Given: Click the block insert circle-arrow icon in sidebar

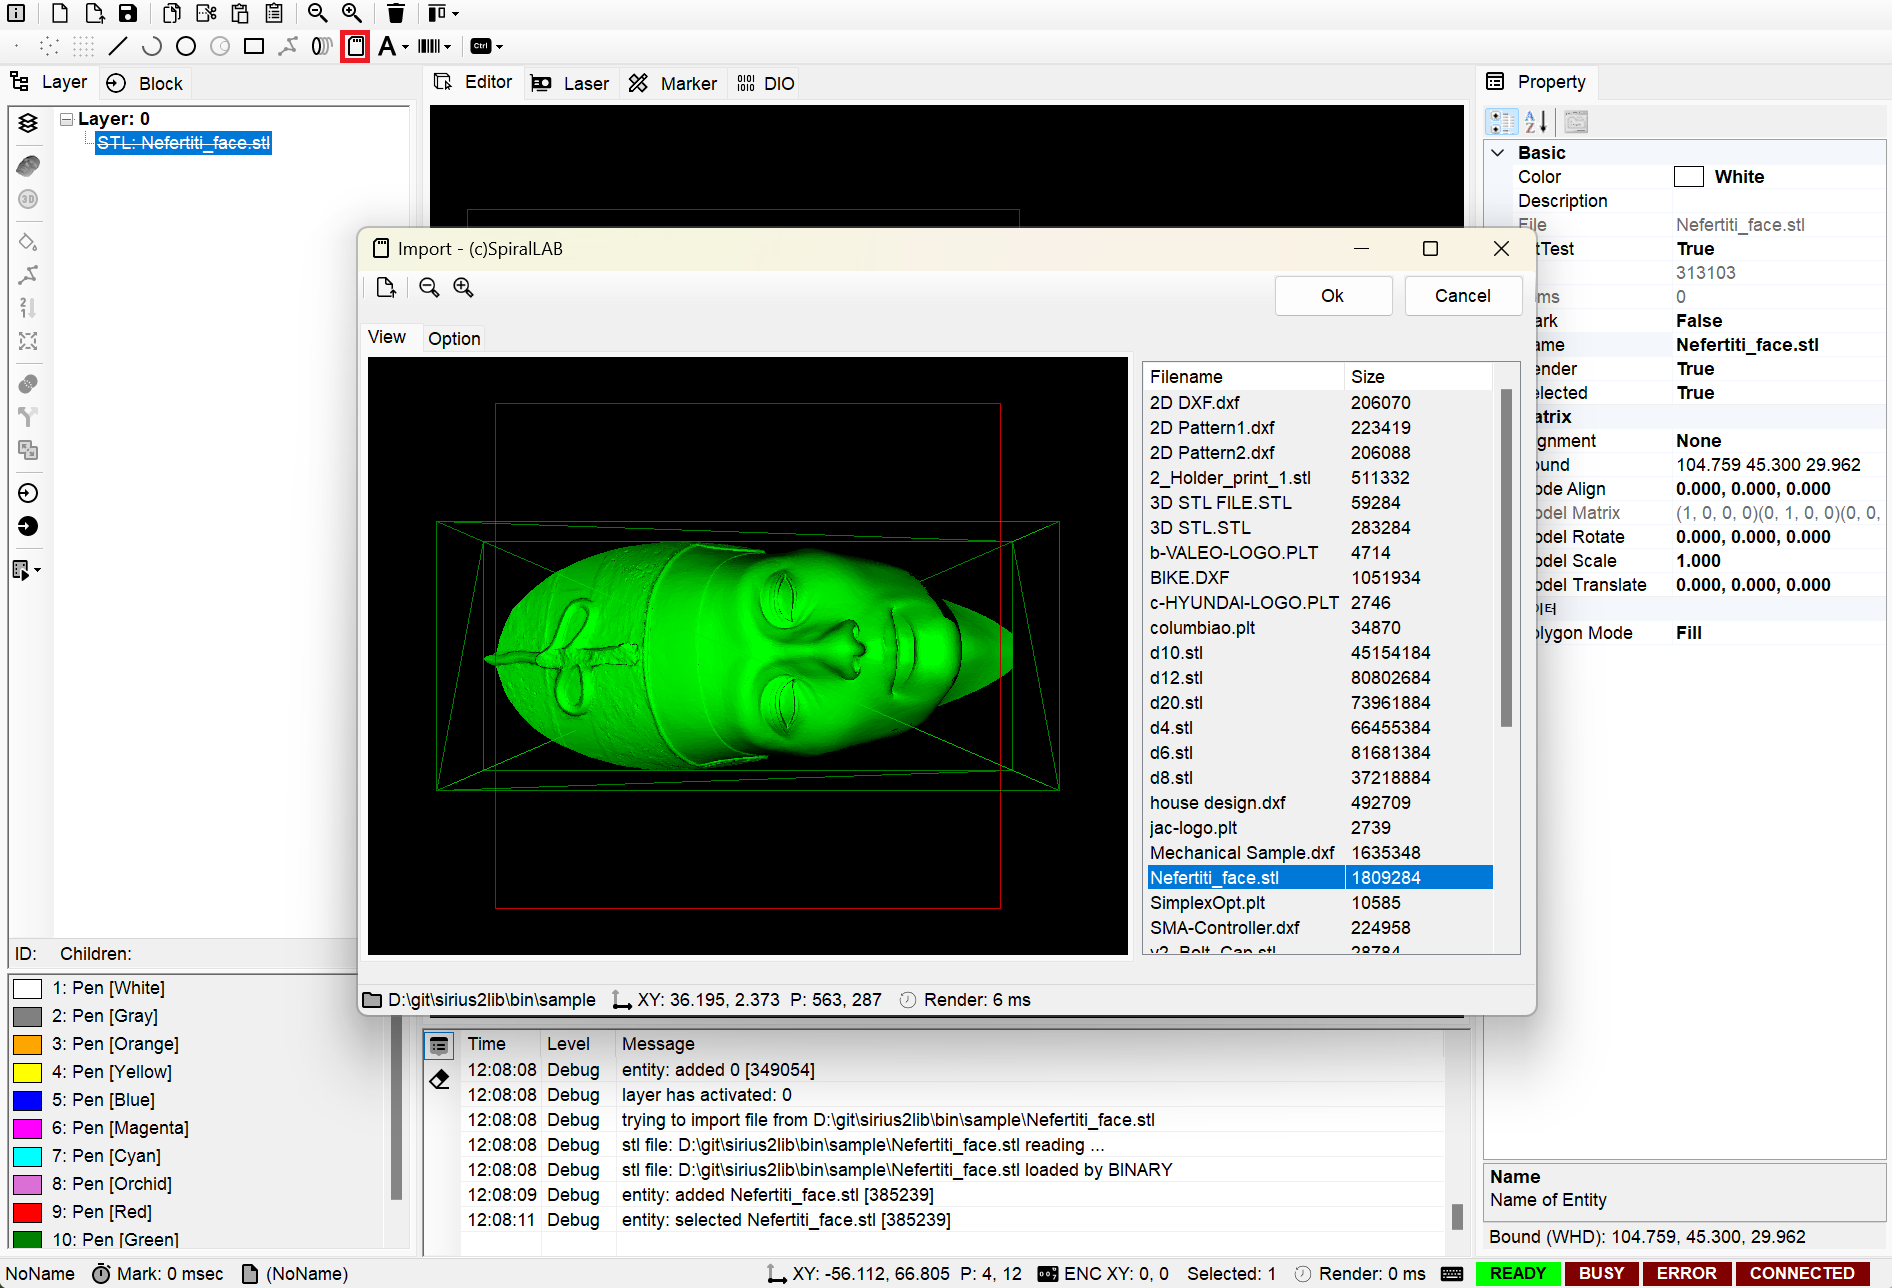Looking at the screenshot, I should coord(28,493).
